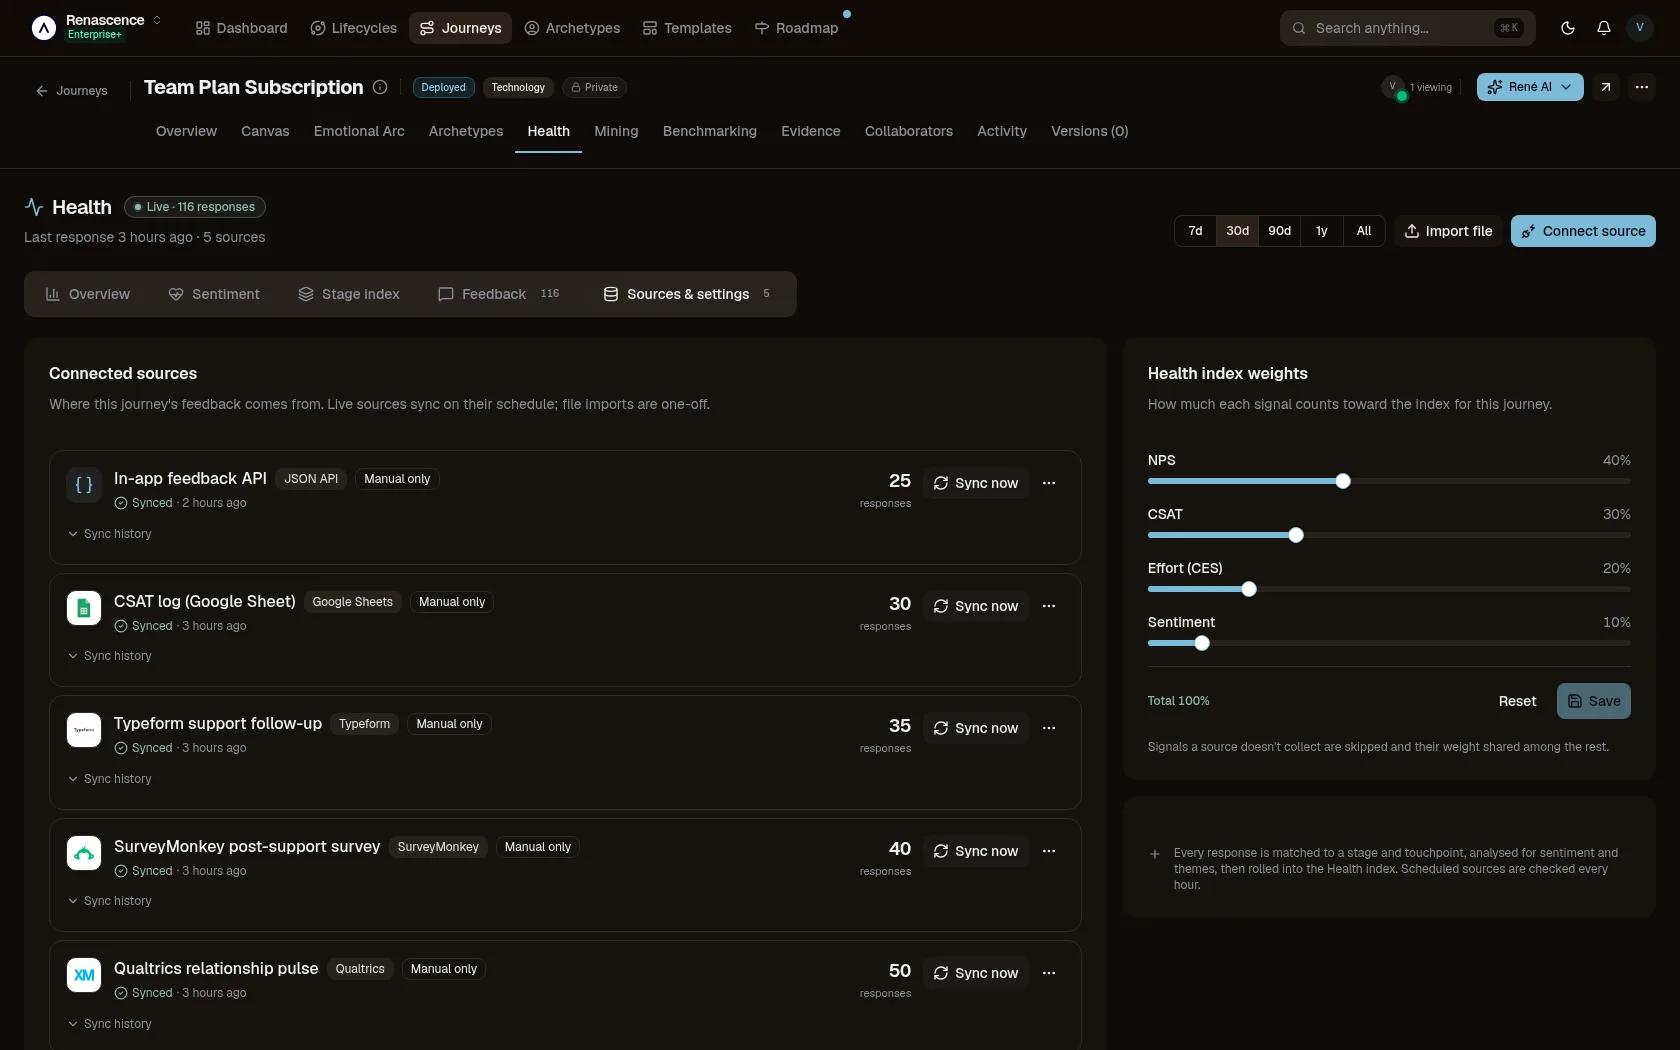Click 'Live · 116 responses' badge
This screenshot has width=1680, height=1050.
point(194,207)
